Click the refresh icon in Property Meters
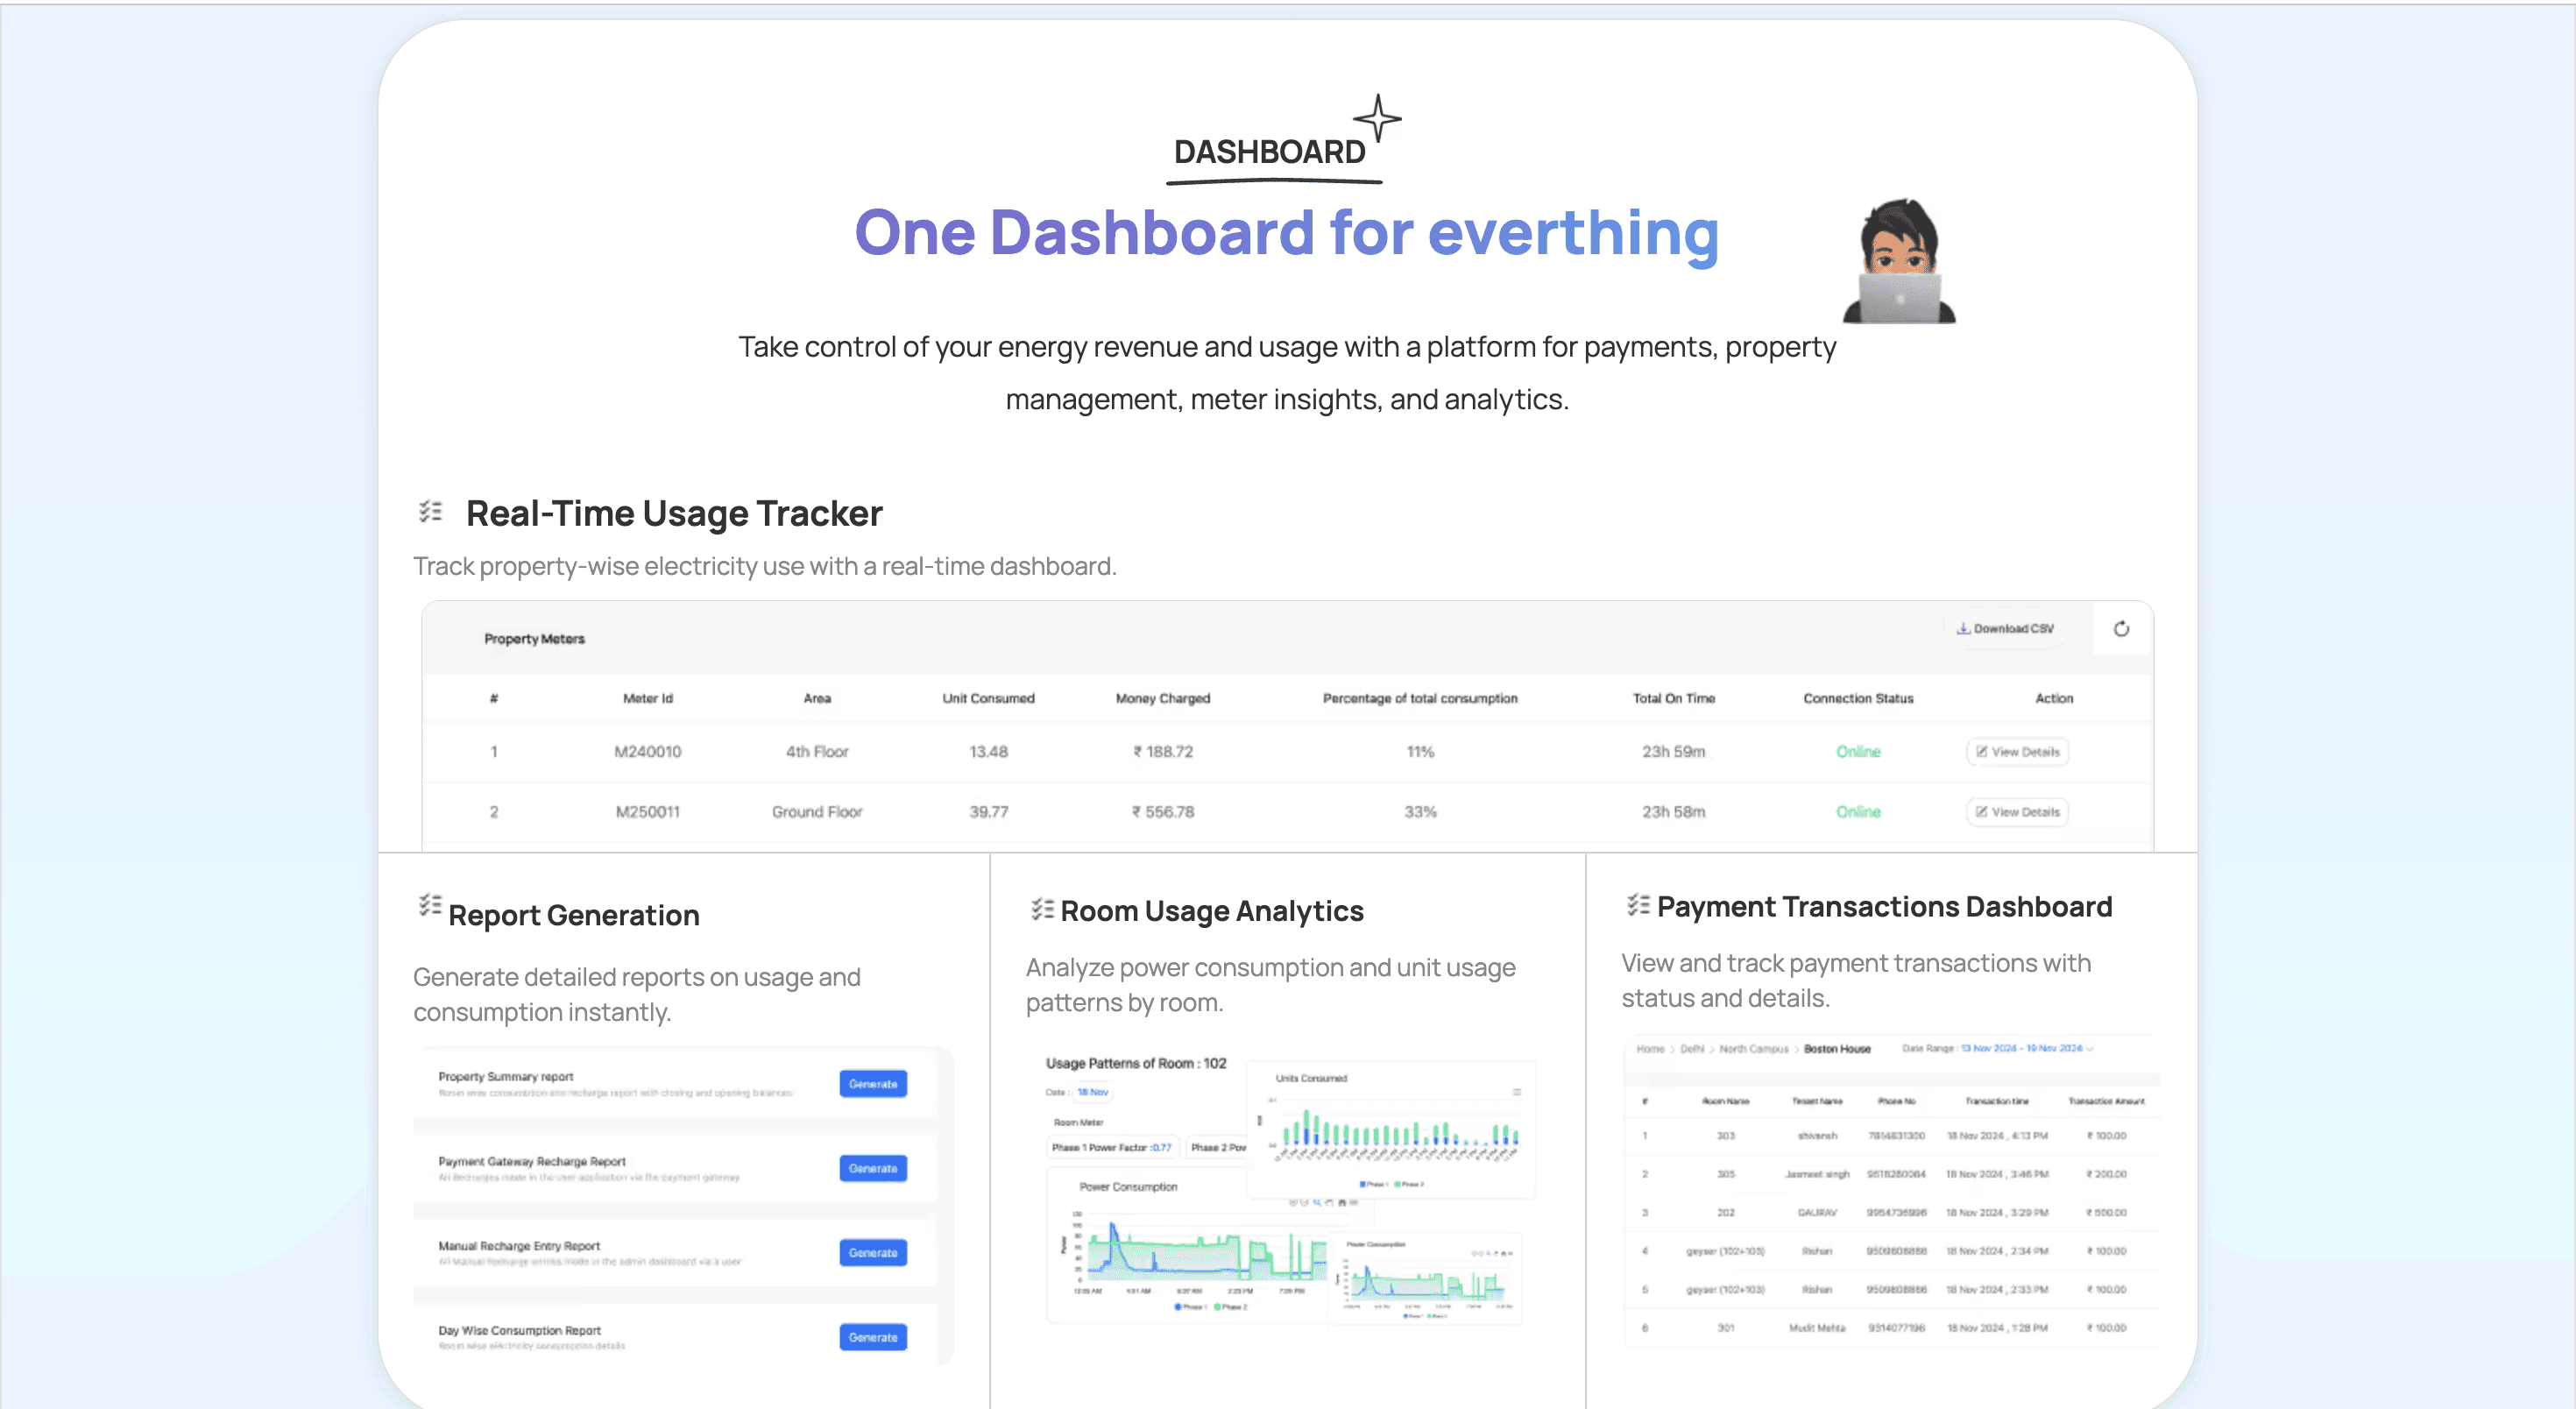The width and height of the screenshot is (2576, 1409). pos(2120,629)
